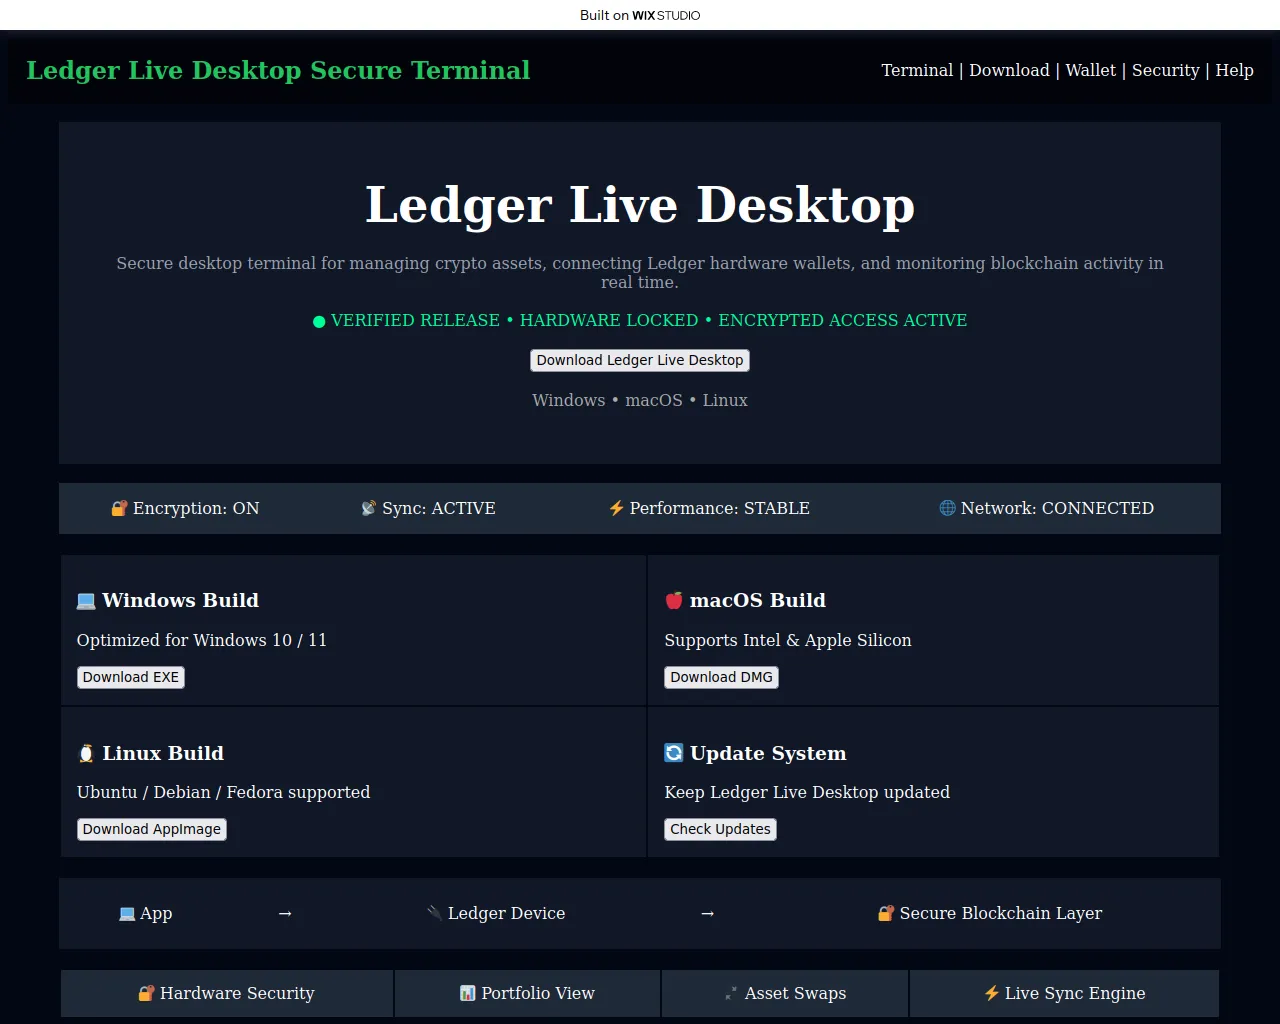This screenshot has height=1024, width=1280.
Task: Click the 'Encryption: ON' status text
Action: (196, 508)
